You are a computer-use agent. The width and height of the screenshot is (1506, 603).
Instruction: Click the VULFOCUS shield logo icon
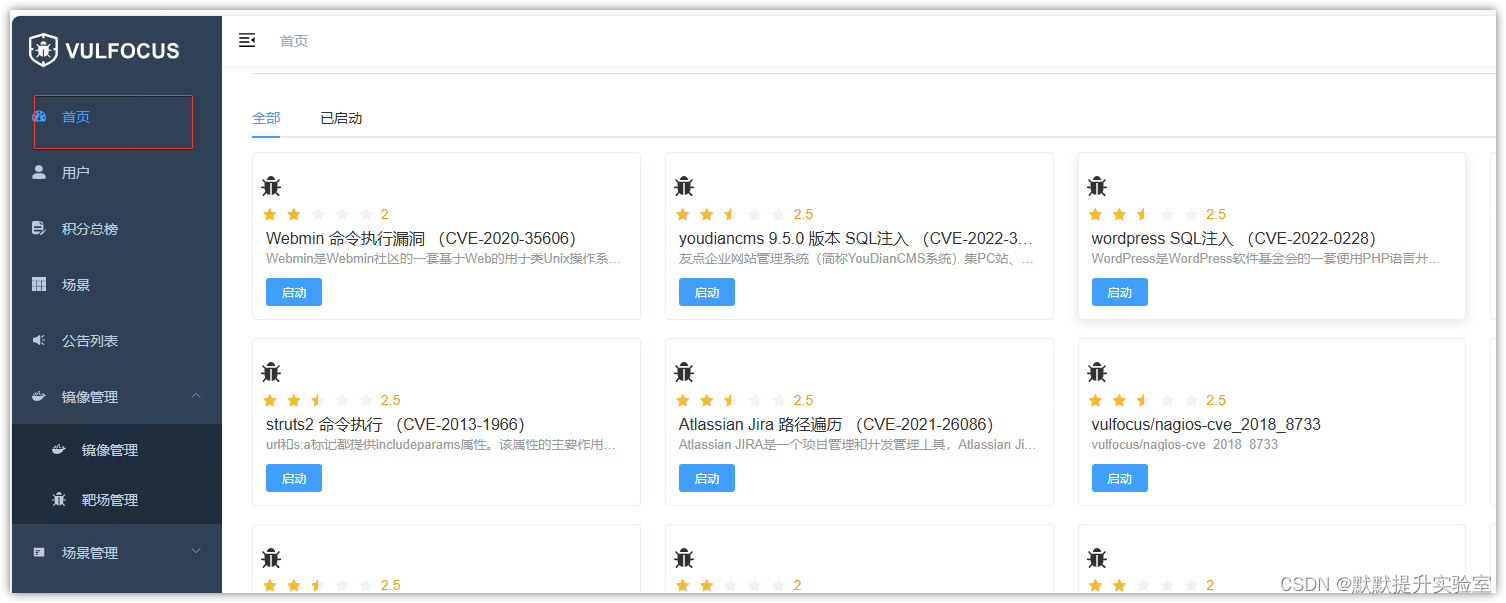tap(43, 50)
